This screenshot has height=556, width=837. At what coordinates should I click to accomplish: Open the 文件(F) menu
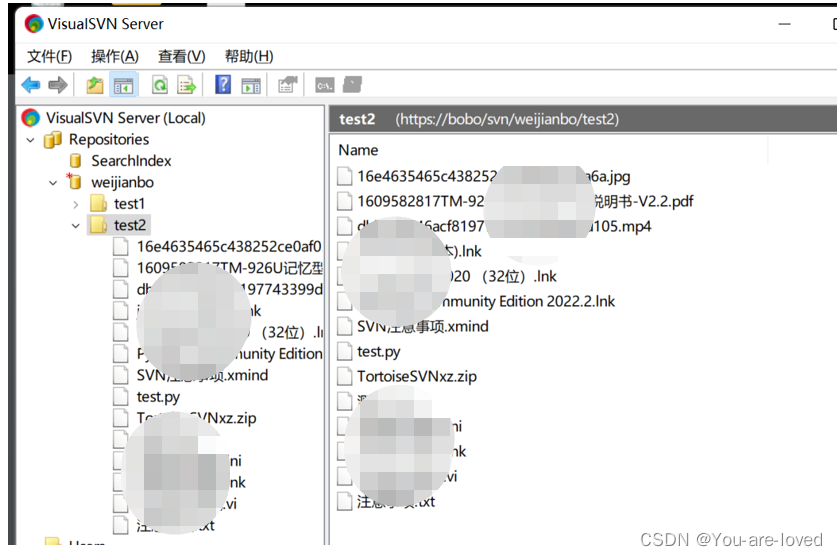49,56
